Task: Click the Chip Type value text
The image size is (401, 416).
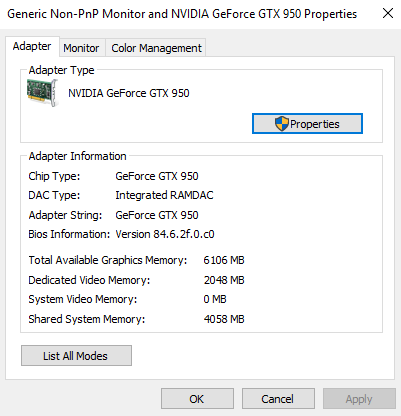Action: pyautogui.click(x=157, y=176)
